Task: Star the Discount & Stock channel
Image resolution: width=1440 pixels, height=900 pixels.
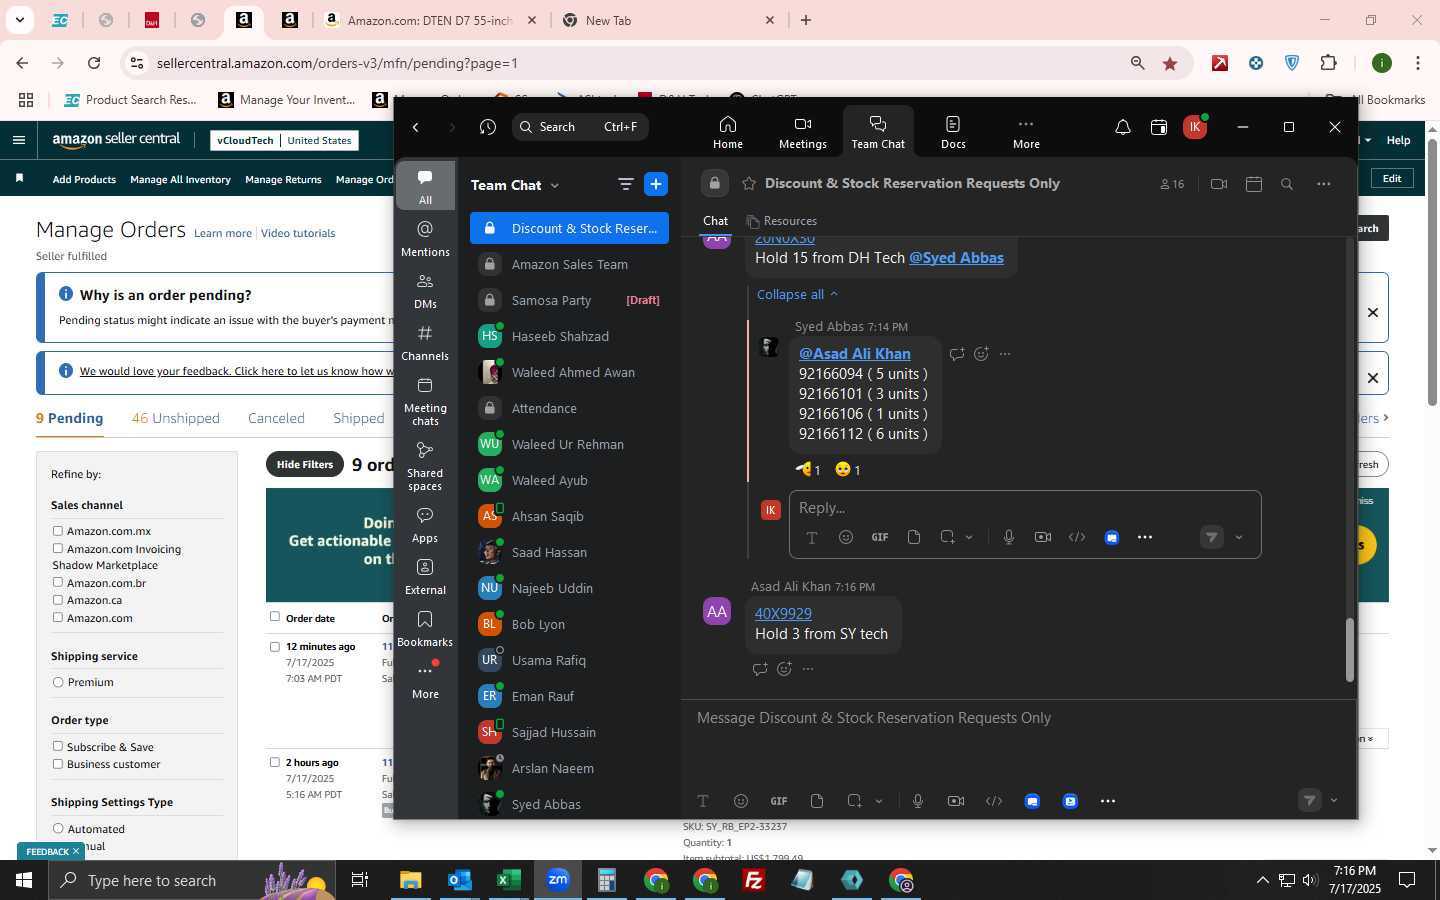Action: [749, 184]
